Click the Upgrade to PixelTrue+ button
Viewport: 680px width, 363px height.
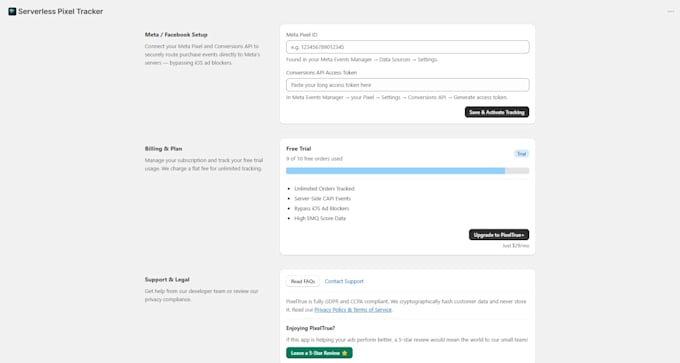tap(499, 235)
